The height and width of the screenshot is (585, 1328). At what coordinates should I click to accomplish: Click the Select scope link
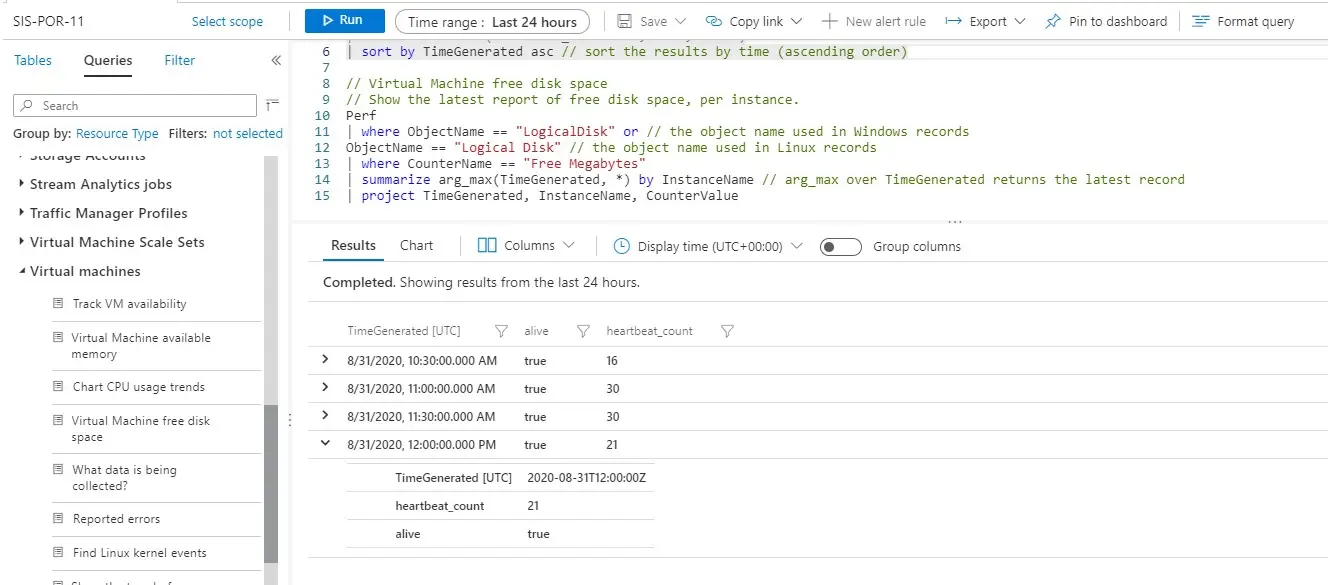click(x=227, y=21)
